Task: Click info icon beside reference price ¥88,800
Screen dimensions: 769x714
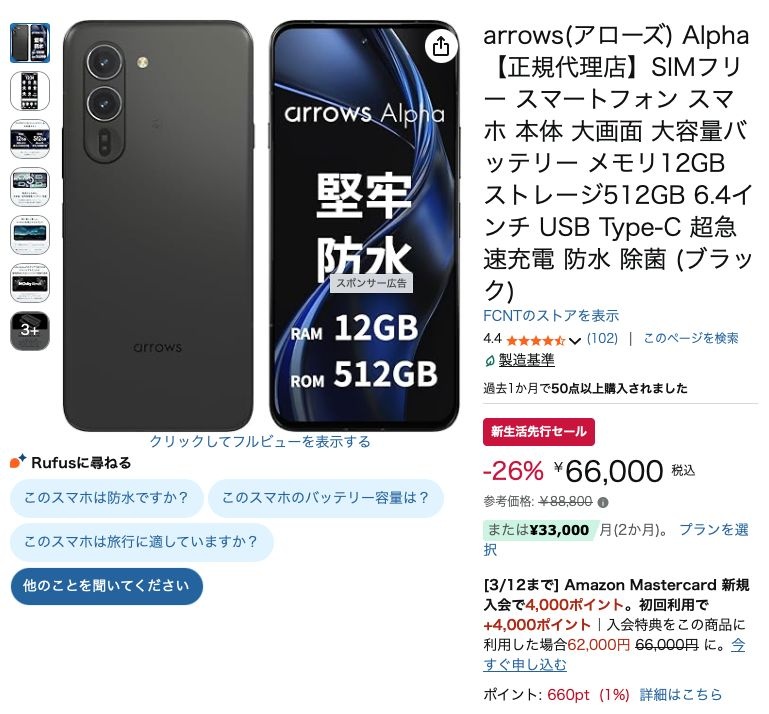Action: [x=603, y=502]
